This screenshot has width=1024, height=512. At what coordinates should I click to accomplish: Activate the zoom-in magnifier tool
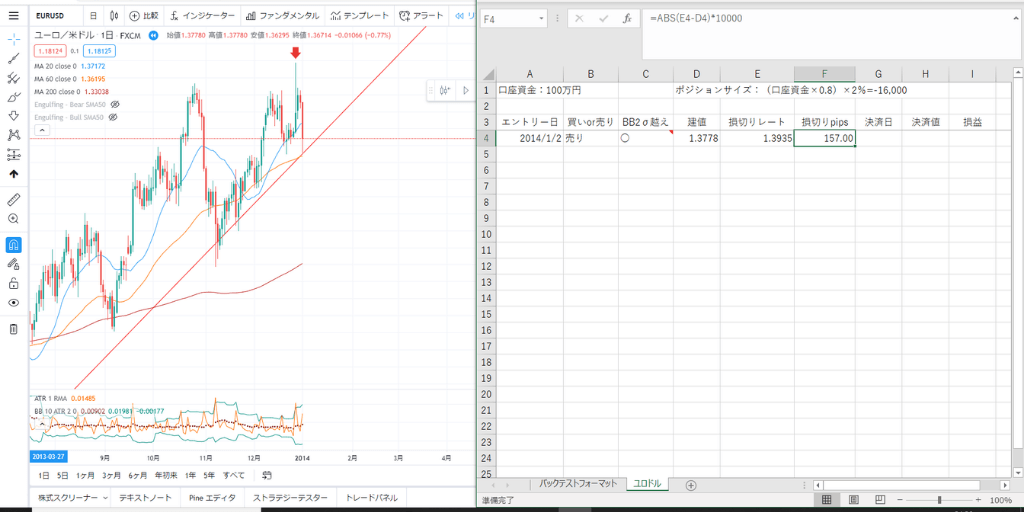[14, 219]
